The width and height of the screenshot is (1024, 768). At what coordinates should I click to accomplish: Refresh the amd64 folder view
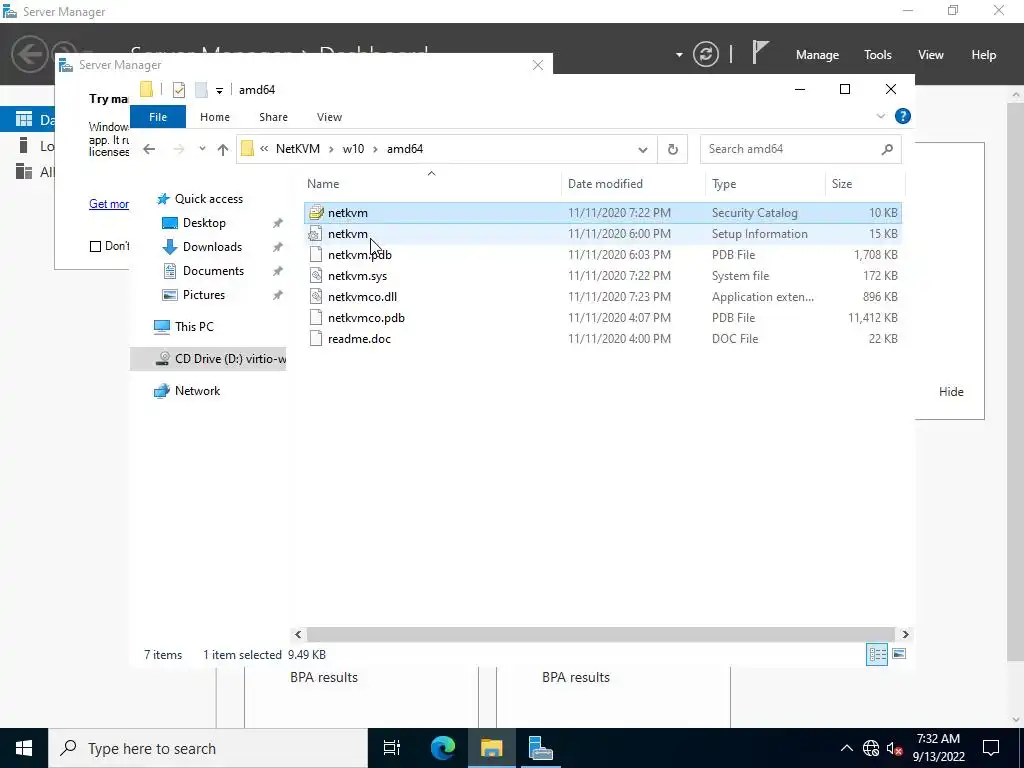coord(673,149)
